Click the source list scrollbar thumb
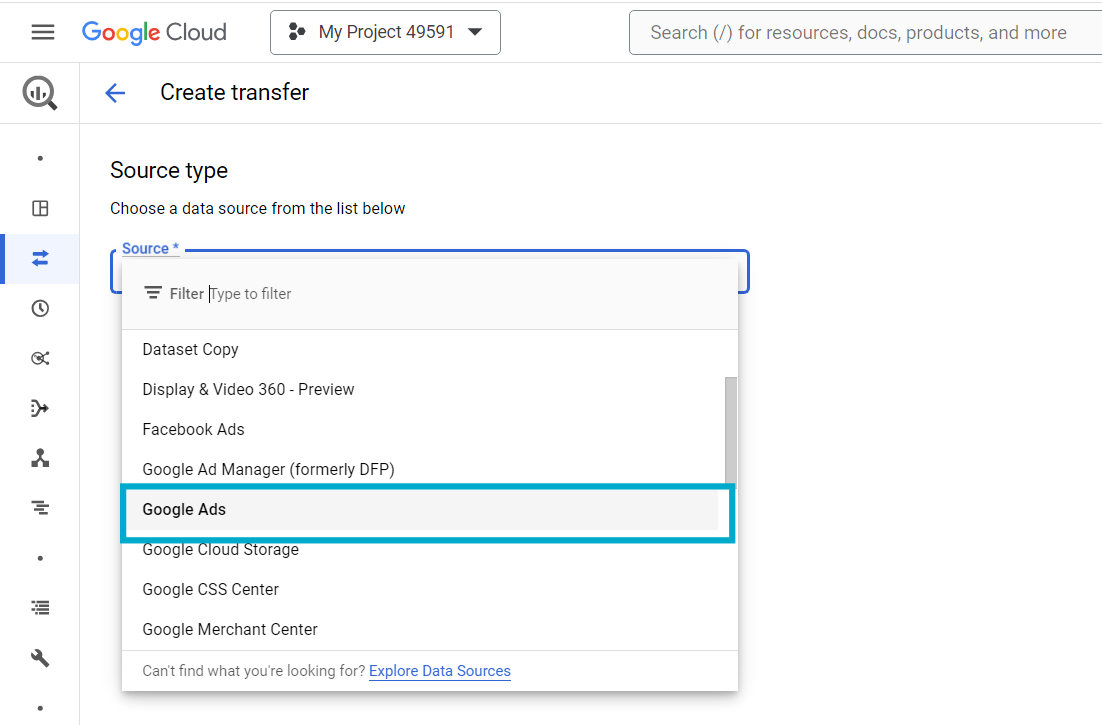 click(x=731, y=431)
